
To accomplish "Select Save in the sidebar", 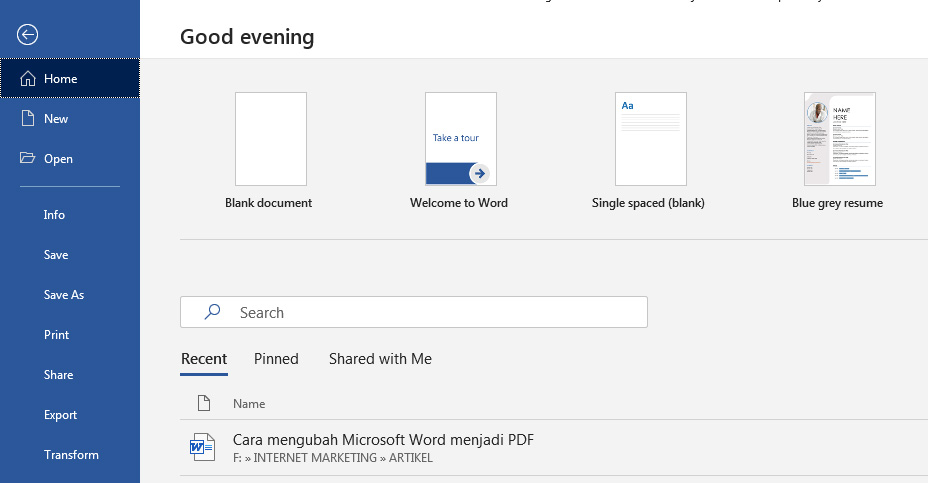I will (56, 255).
